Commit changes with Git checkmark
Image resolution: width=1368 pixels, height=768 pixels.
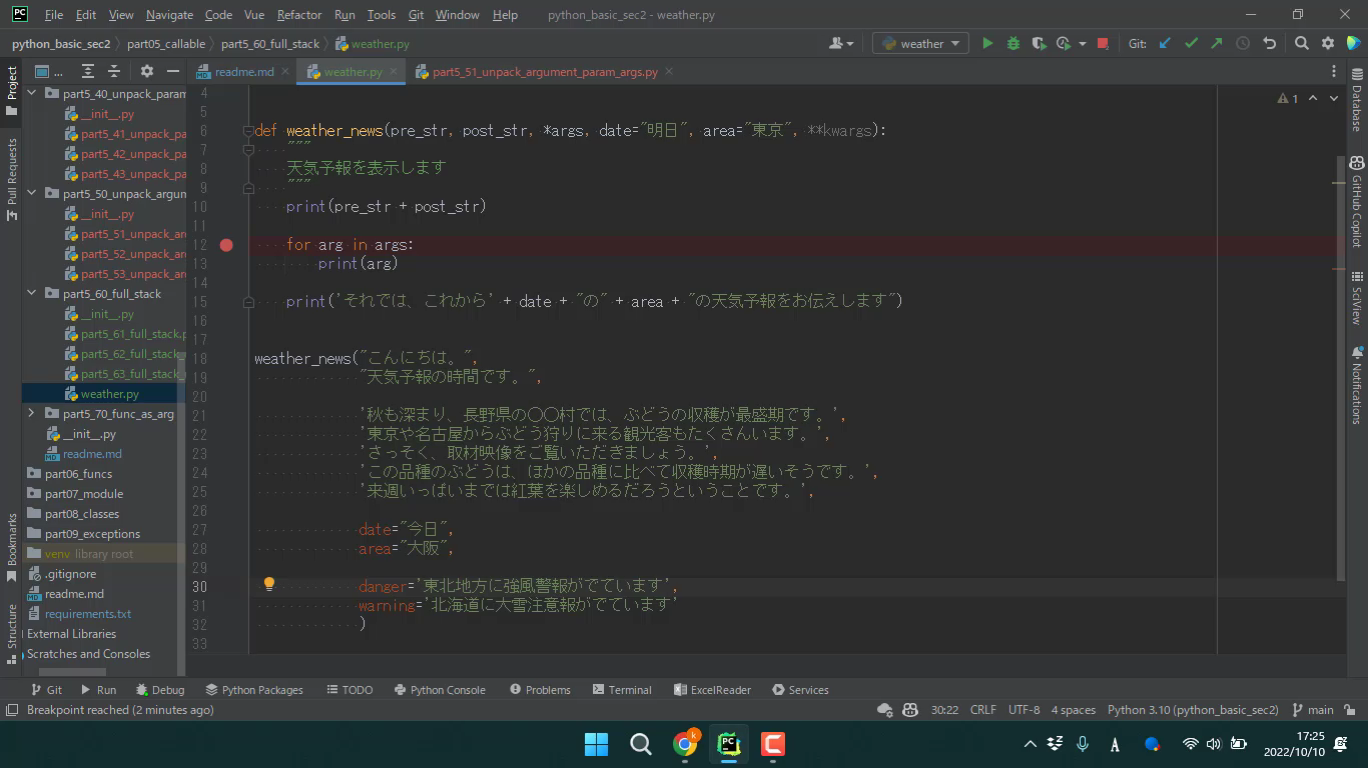tap(1191, 43)
